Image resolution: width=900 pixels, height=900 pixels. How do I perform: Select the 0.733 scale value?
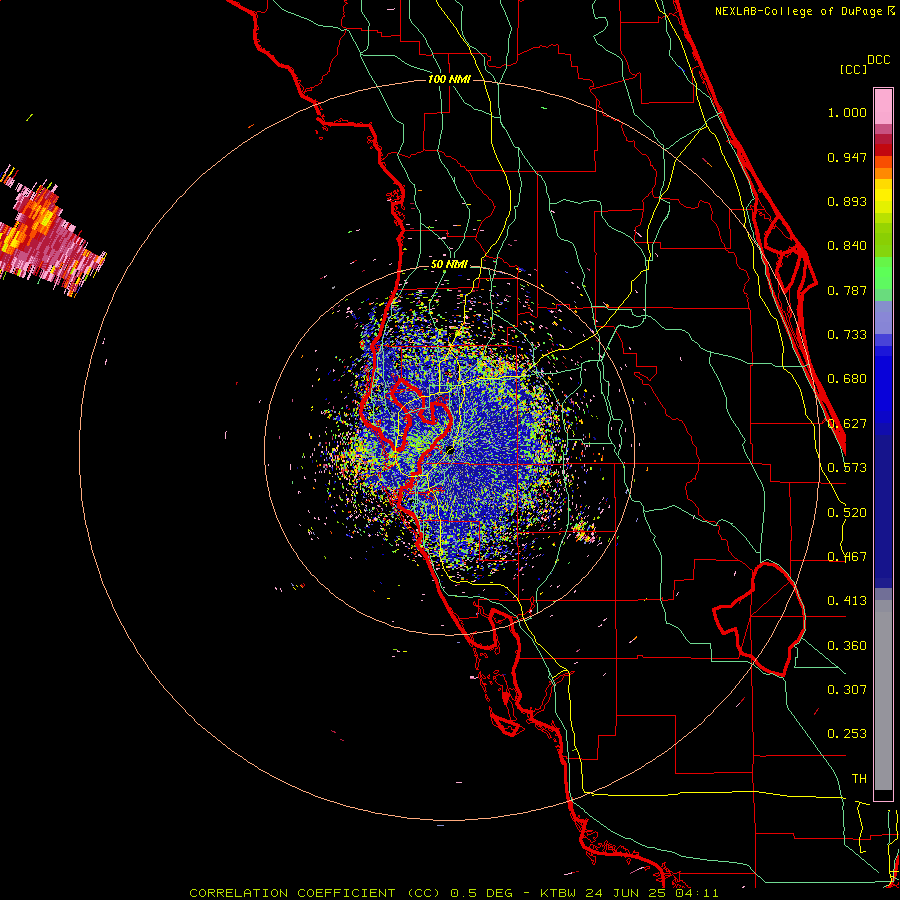pyautogui.click(x=847, y=335)
